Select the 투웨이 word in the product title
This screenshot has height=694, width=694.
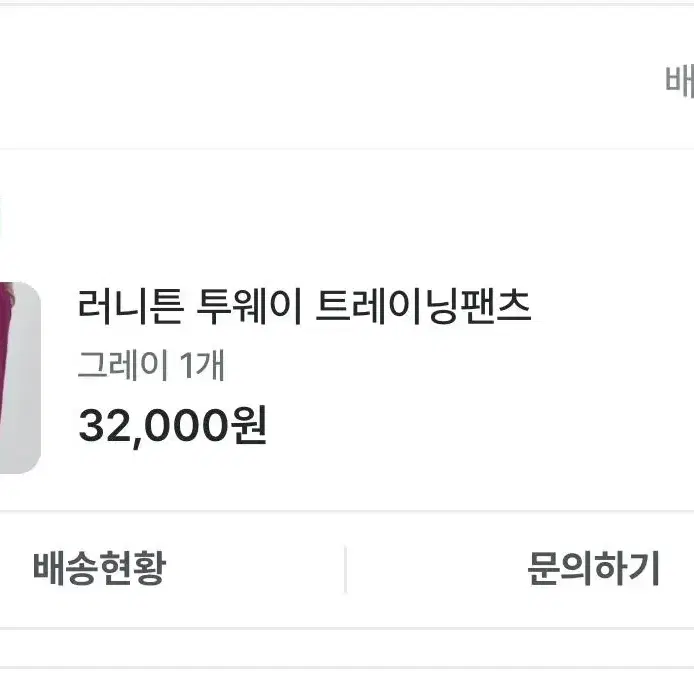[x=249, y=306]
